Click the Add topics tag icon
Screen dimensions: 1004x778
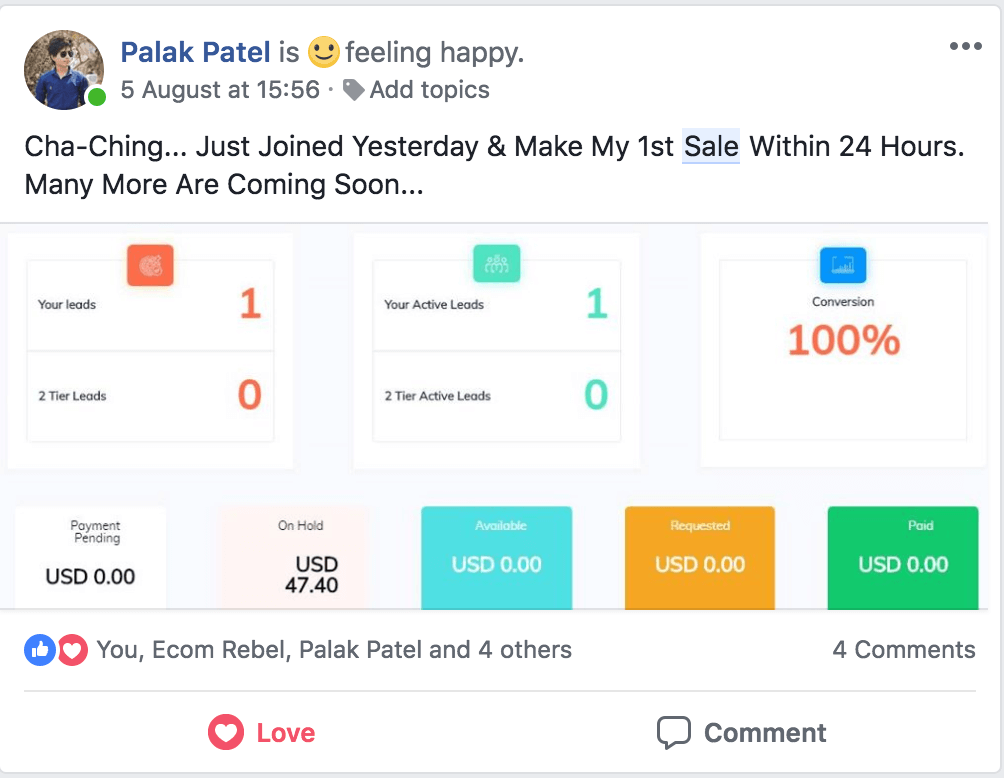coord(353,90)
